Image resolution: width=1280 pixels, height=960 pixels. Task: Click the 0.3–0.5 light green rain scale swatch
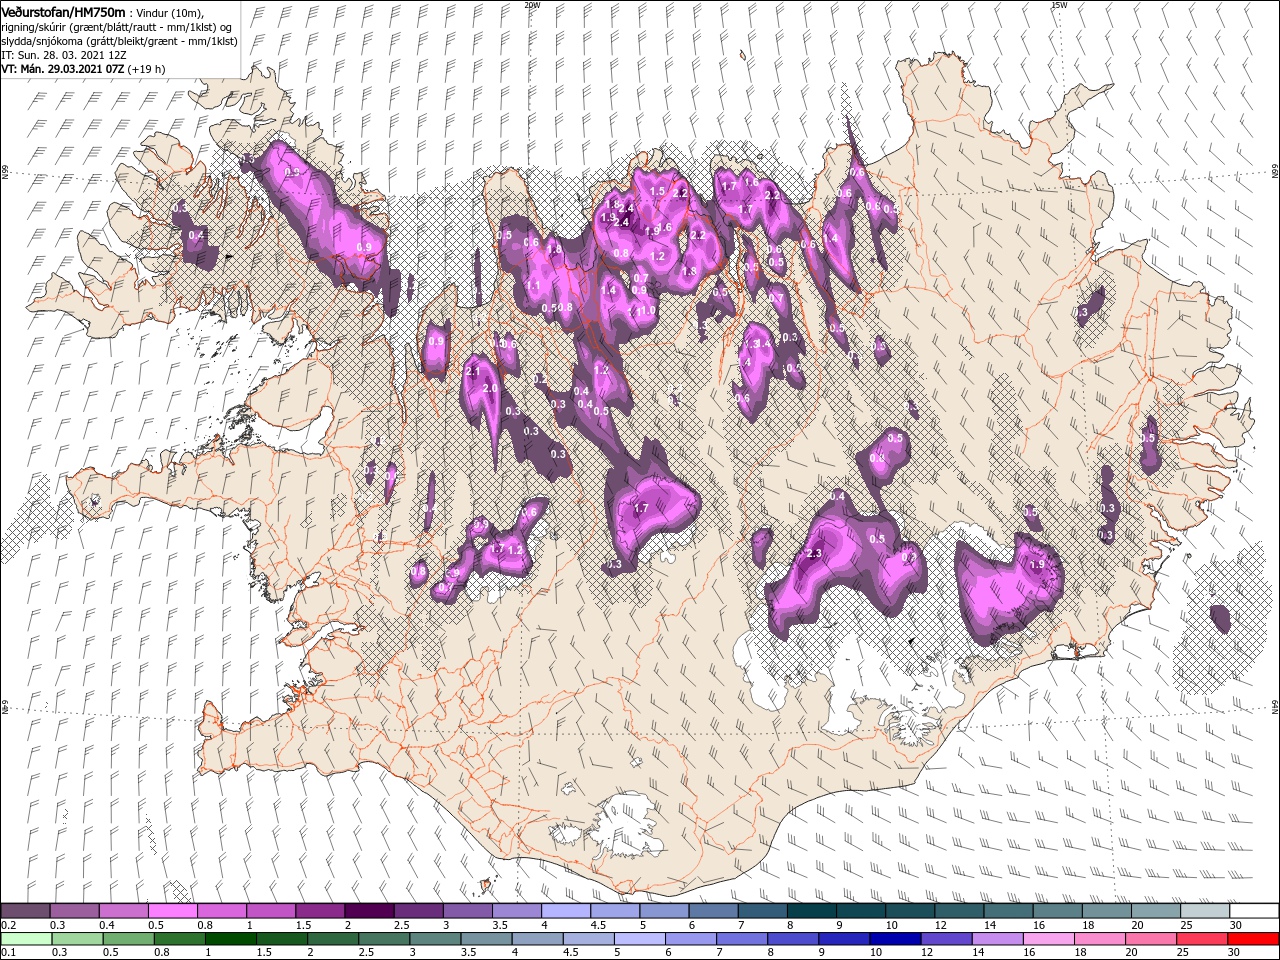(x=77, y=939)
